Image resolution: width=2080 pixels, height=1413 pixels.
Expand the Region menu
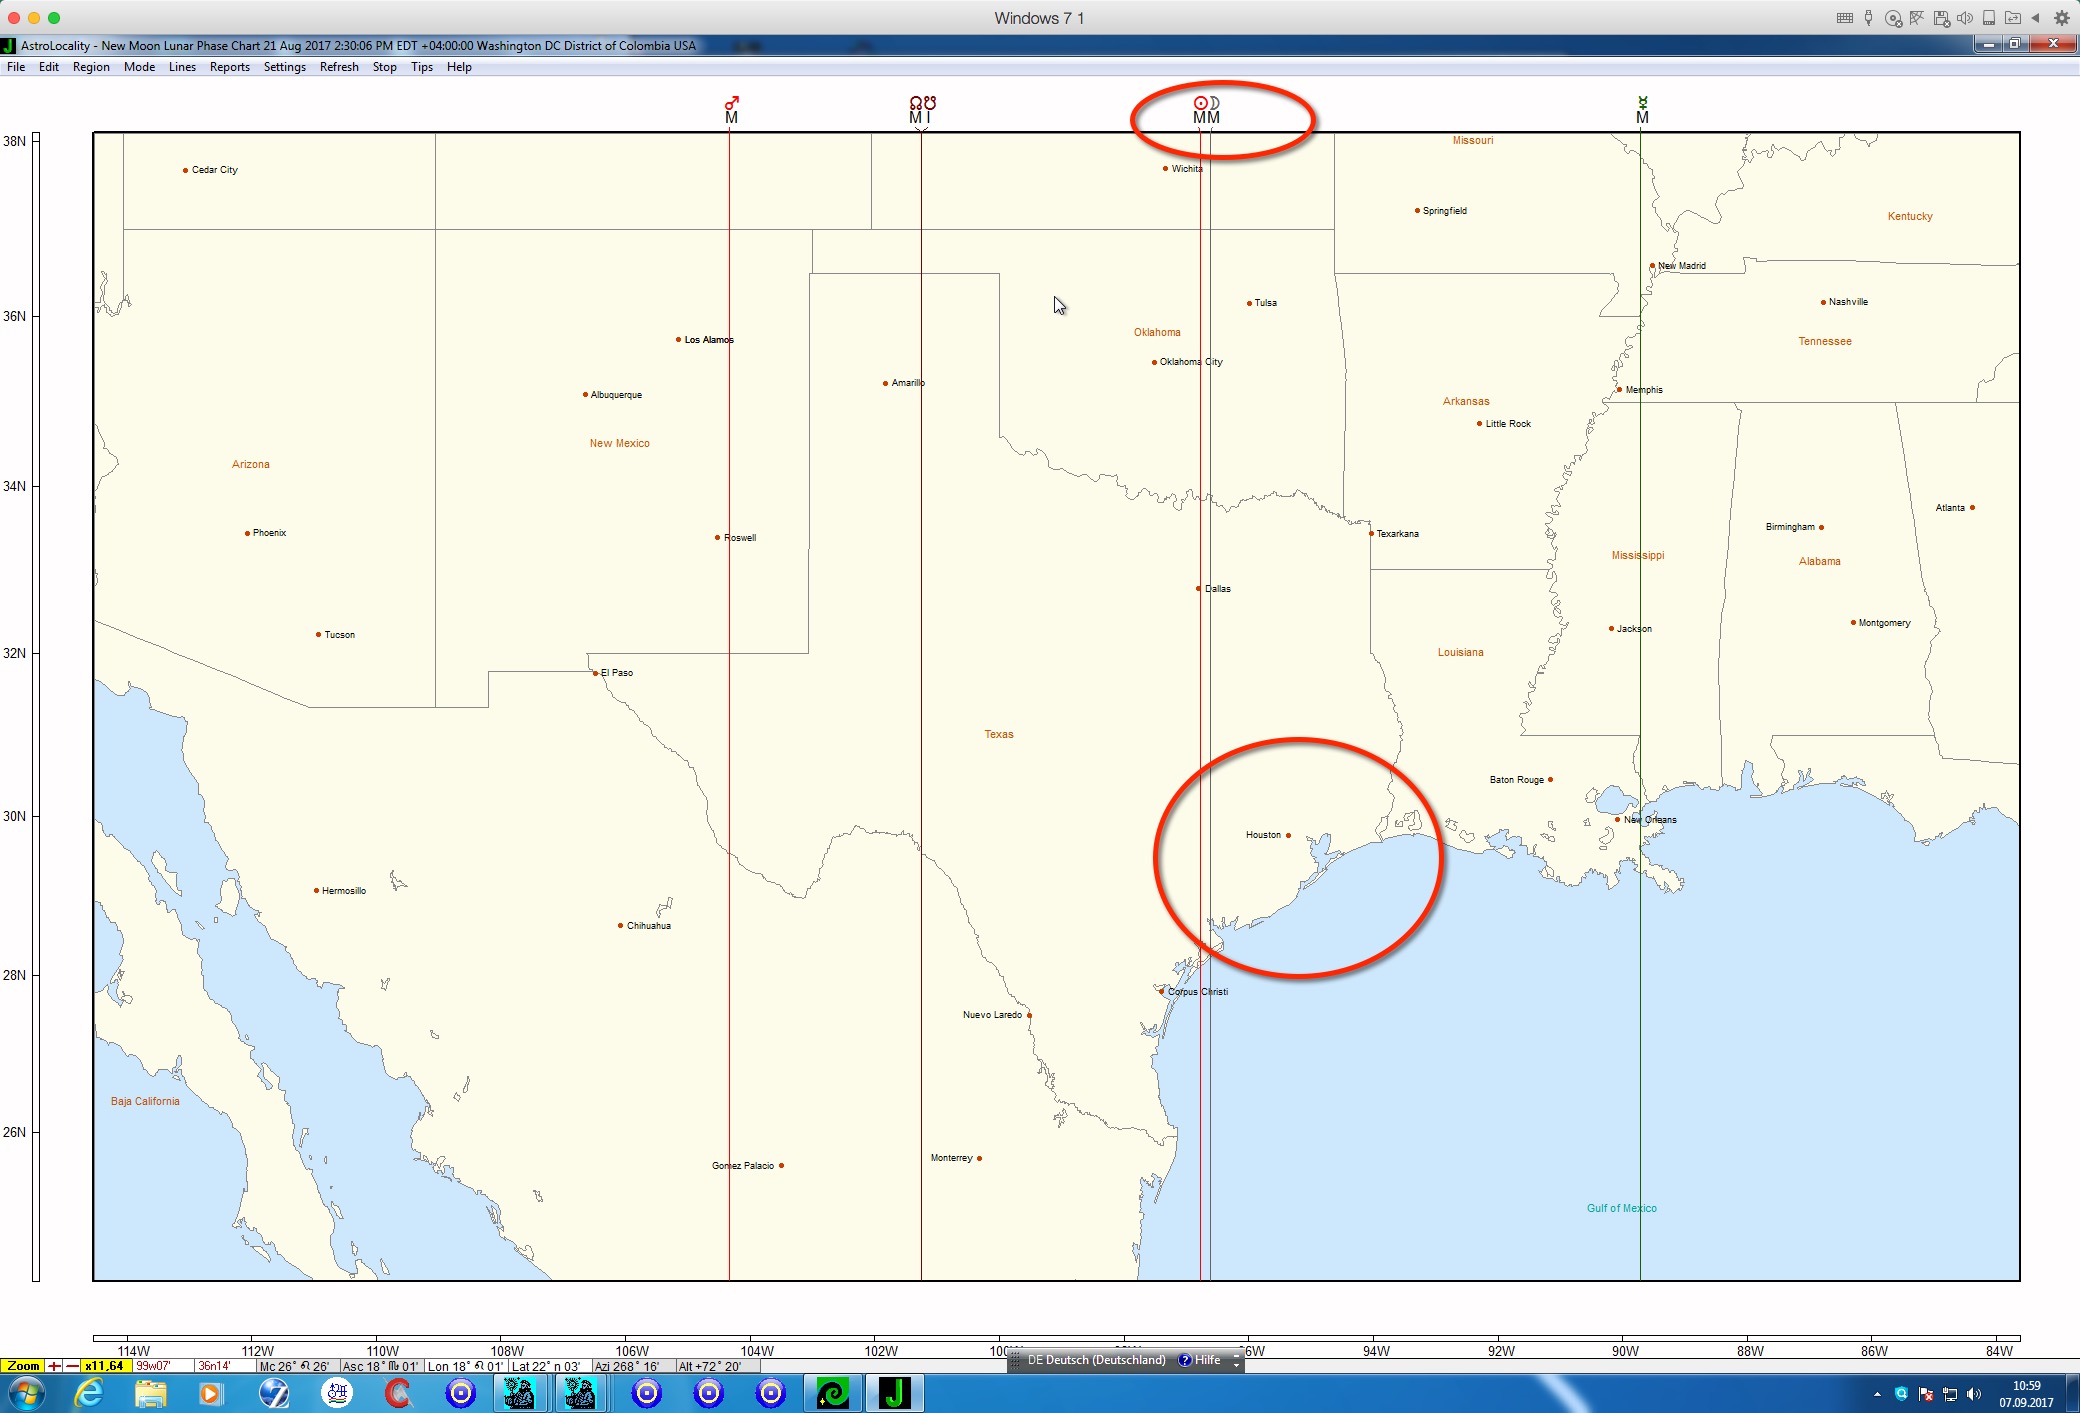(91, 67)
